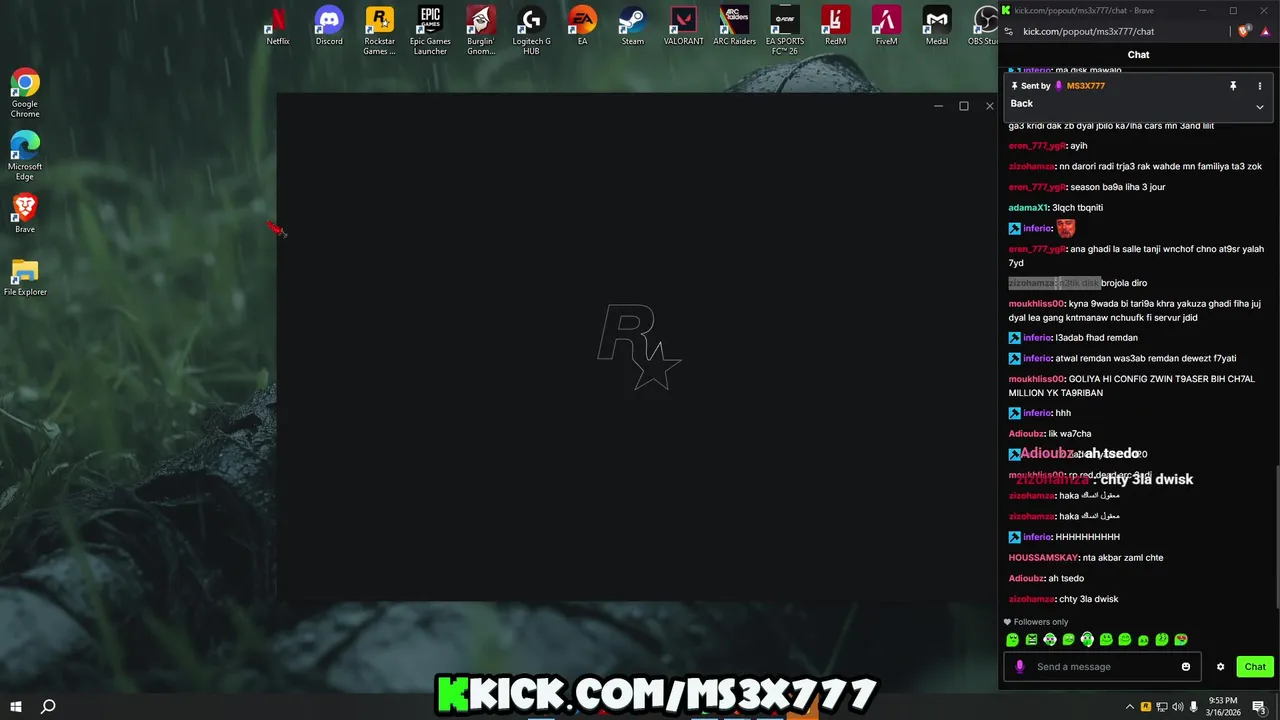Click Brave Shields icon in address bar
The height and width of the screenshot is (720, 1280).
click(1244, 31)
